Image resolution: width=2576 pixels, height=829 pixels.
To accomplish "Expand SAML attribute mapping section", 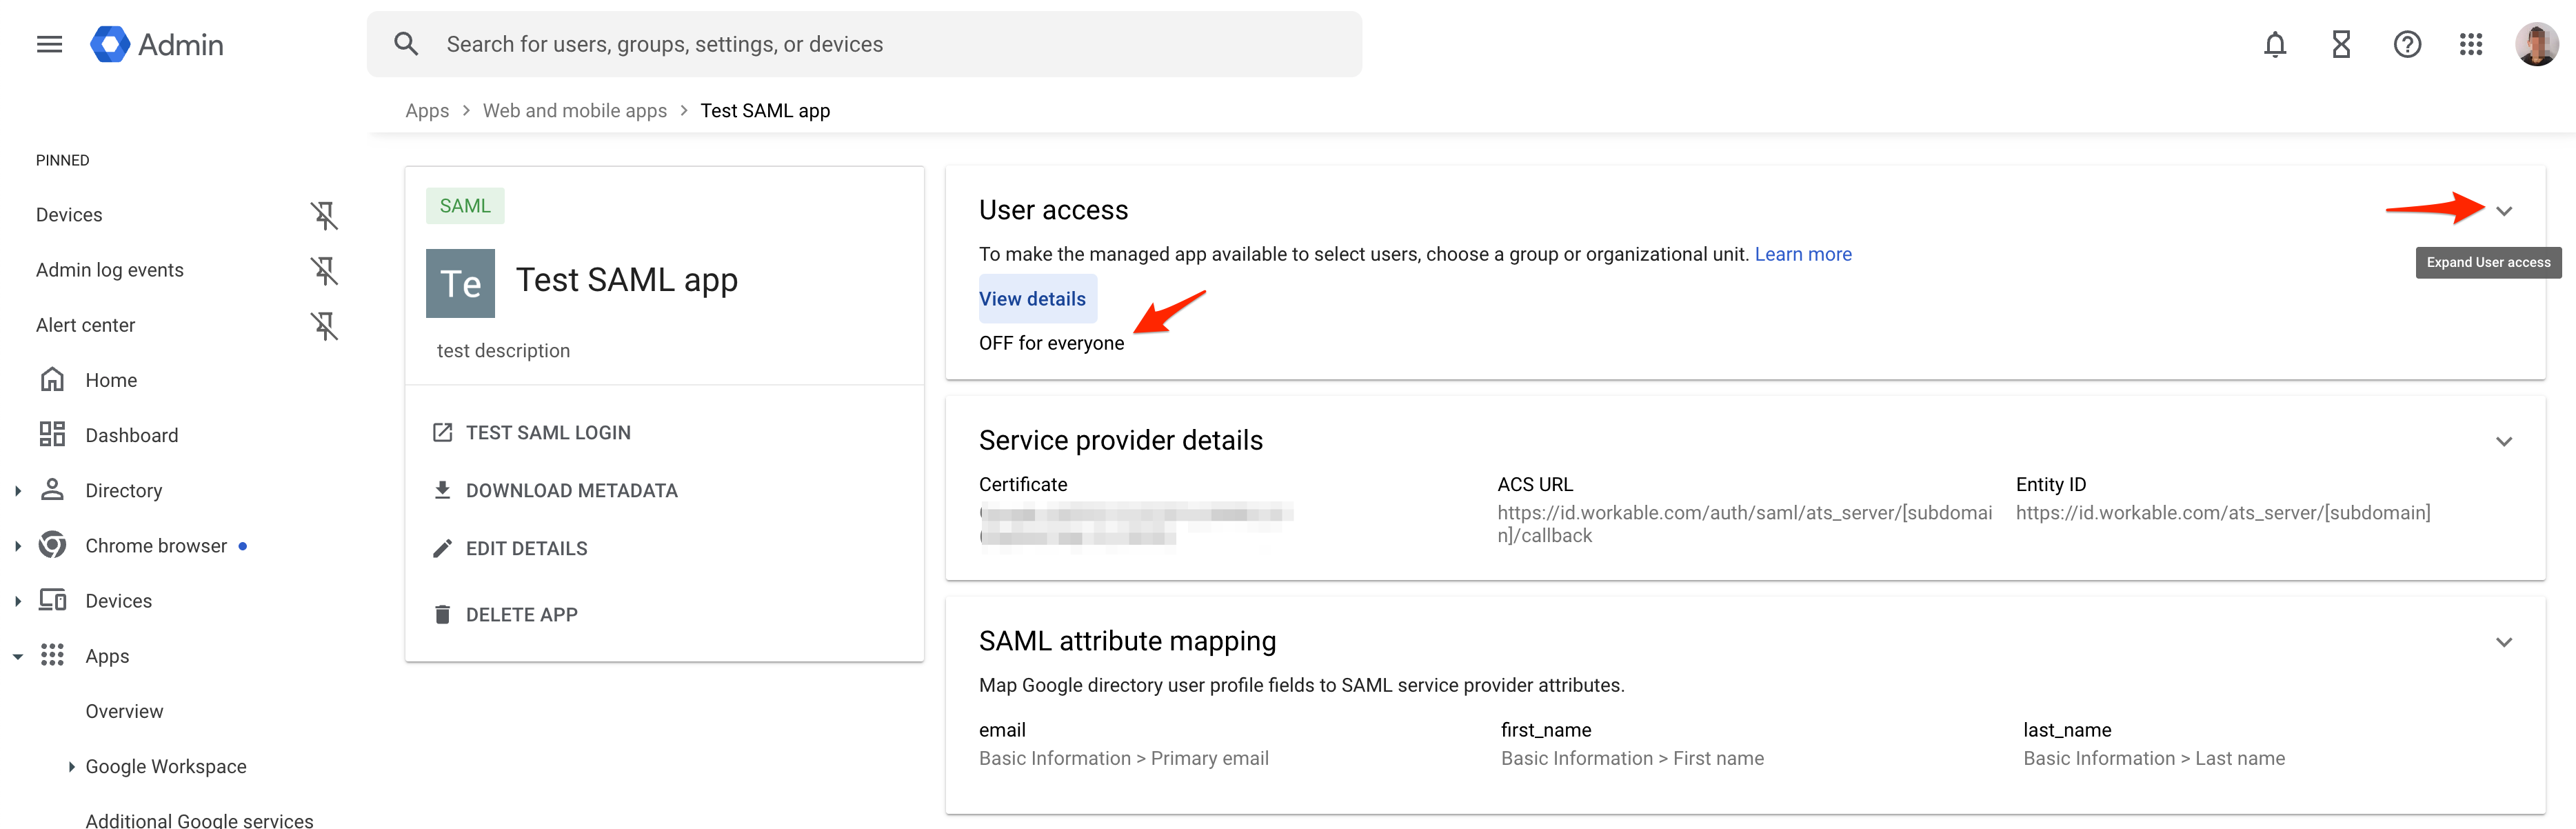I will [x=2503, y=642].
